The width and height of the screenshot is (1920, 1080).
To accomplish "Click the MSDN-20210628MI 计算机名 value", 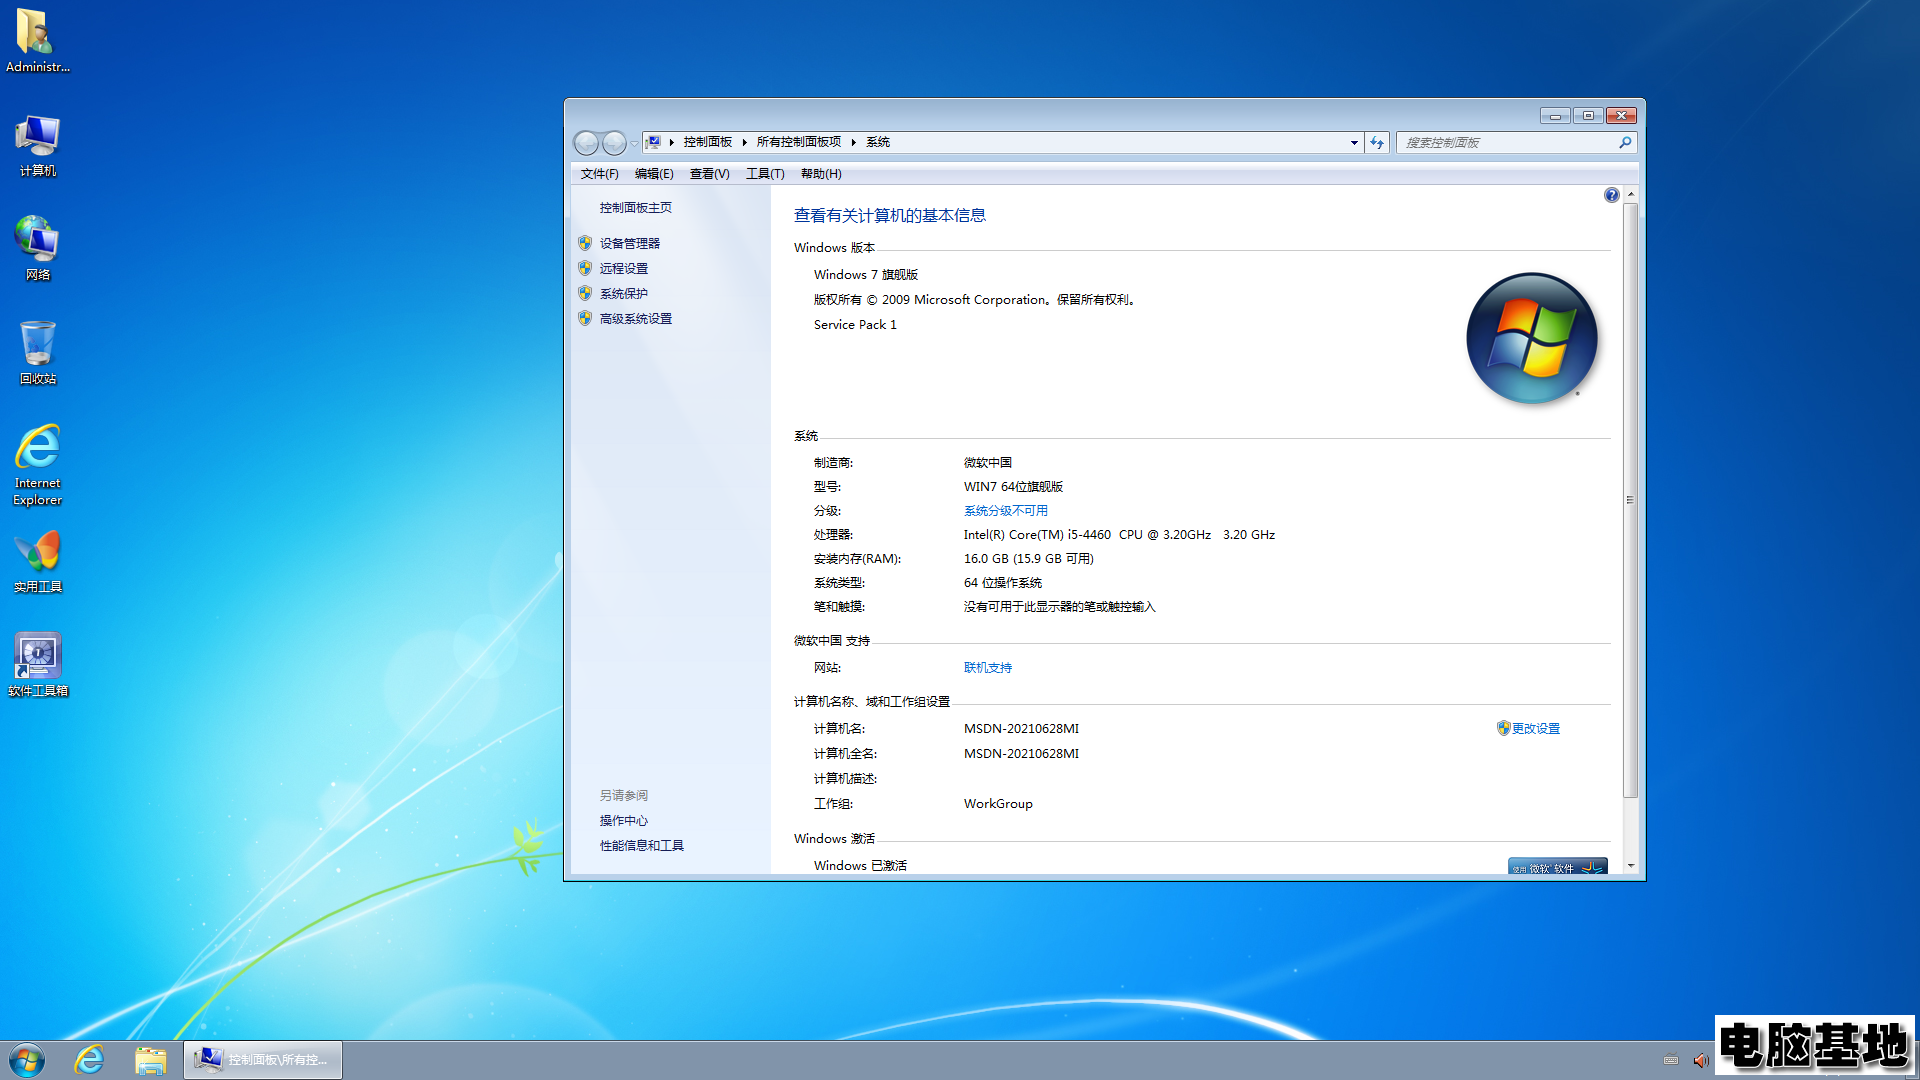I will pos(1021,728).
